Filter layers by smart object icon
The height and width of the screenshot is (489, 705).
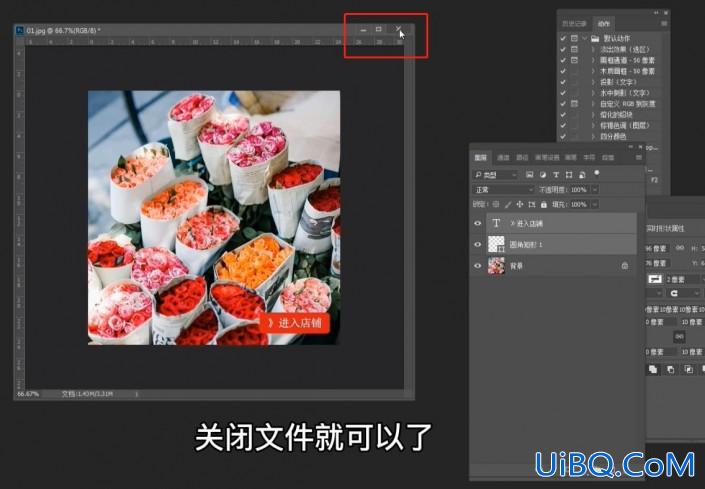point(582,174)
